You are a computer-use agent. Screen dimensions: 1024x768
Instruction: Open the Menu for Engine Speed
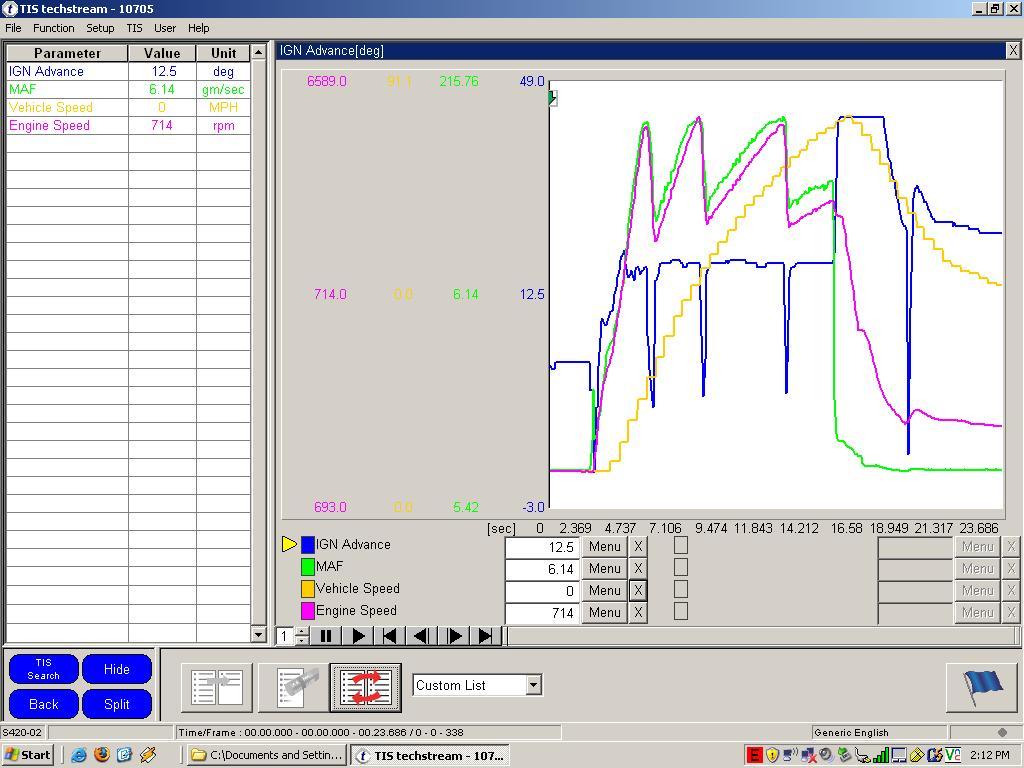[604, 612]
